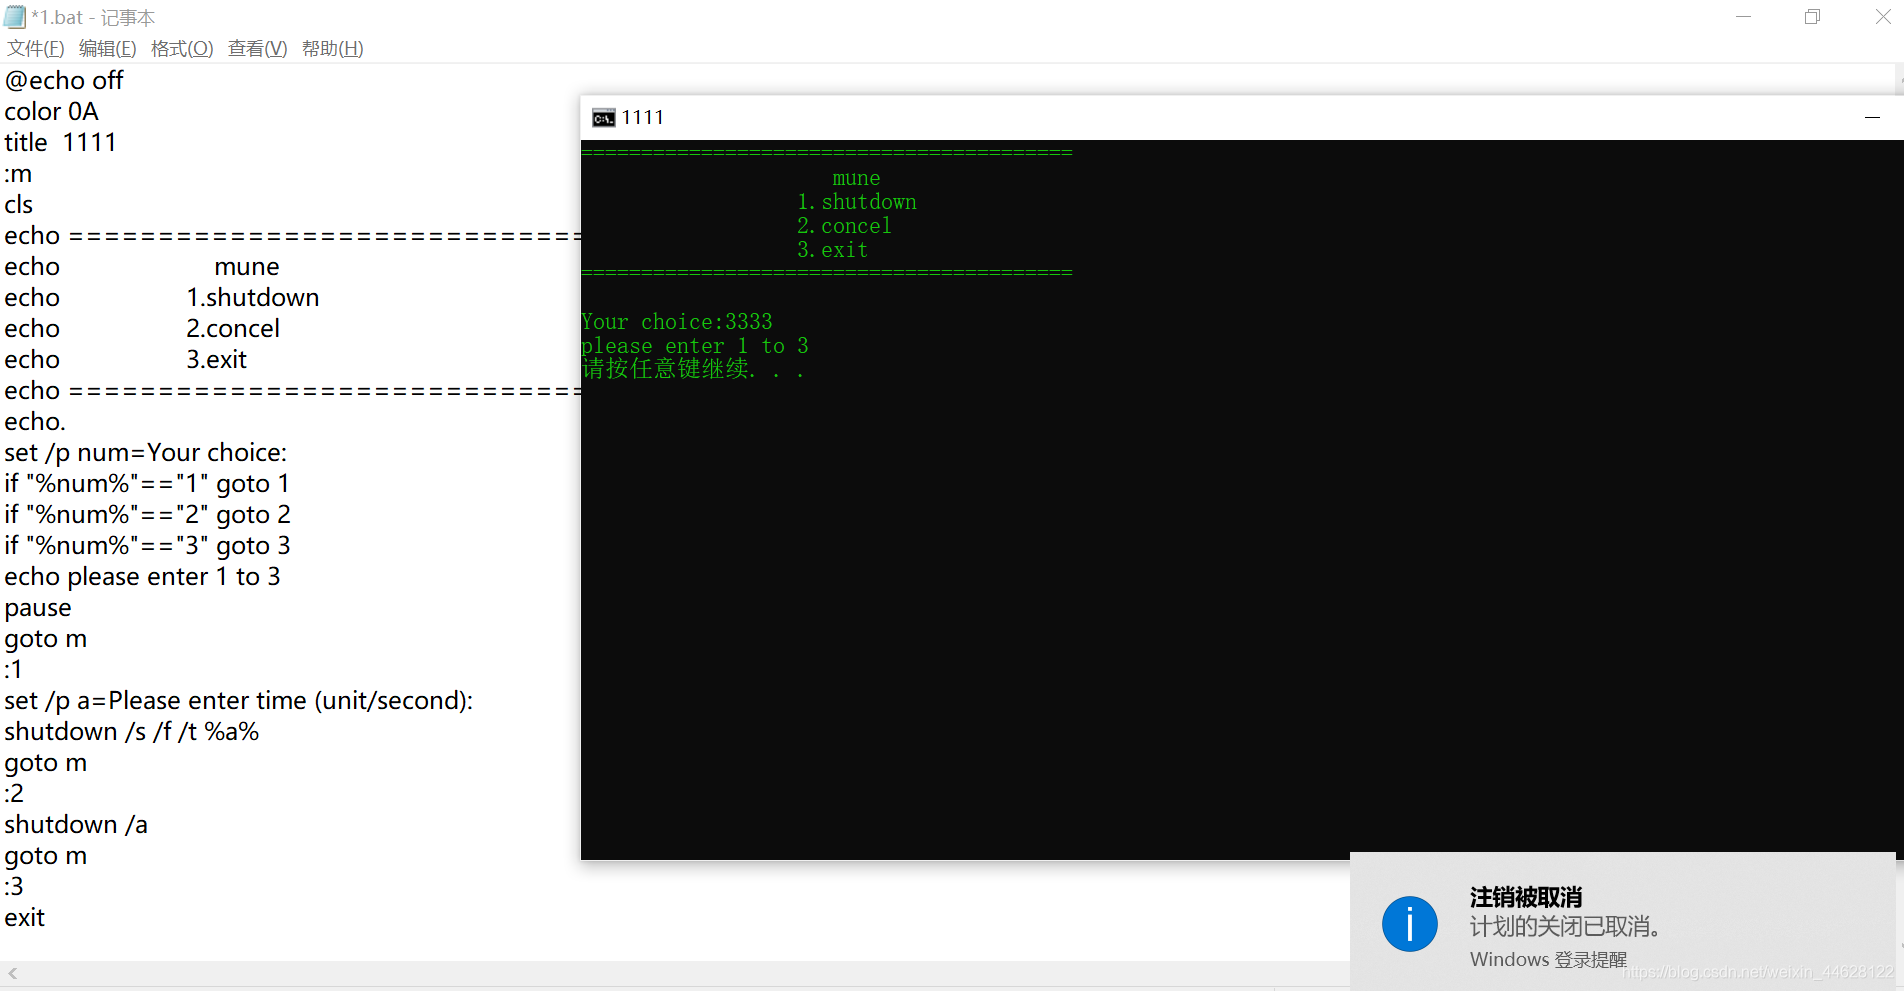Click the 'if "%num%"=="1" goto 1' line
1904x991 pixels.
pos(147,483)
